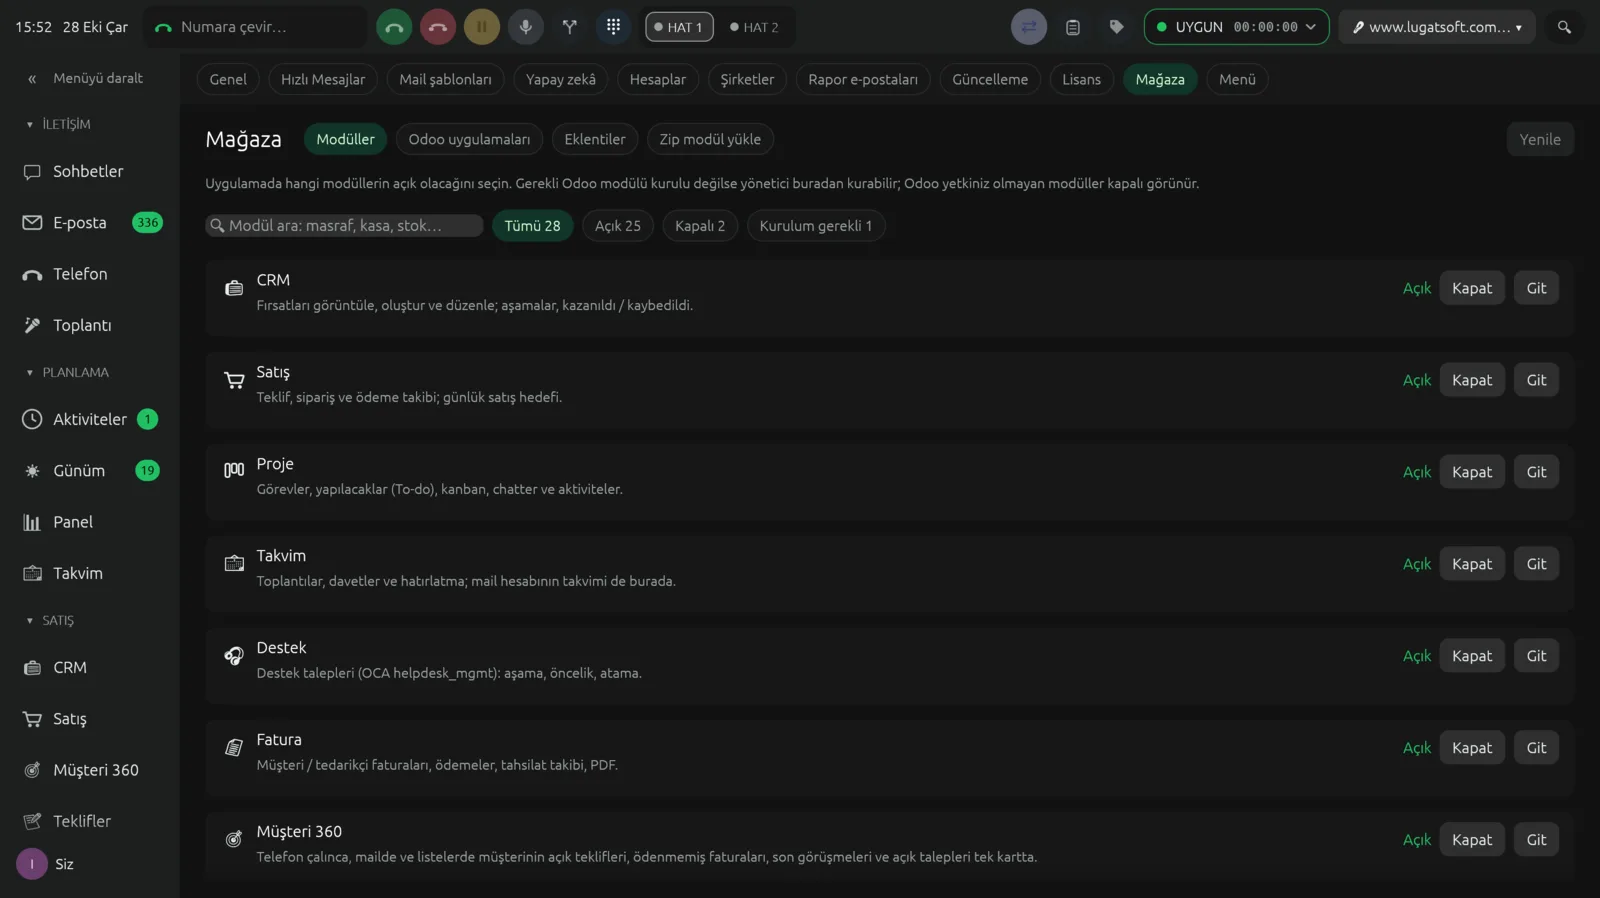This screenshot has width=1600, height=898.
Task: Click Kapat for the CRM module
Action: 1472,288
